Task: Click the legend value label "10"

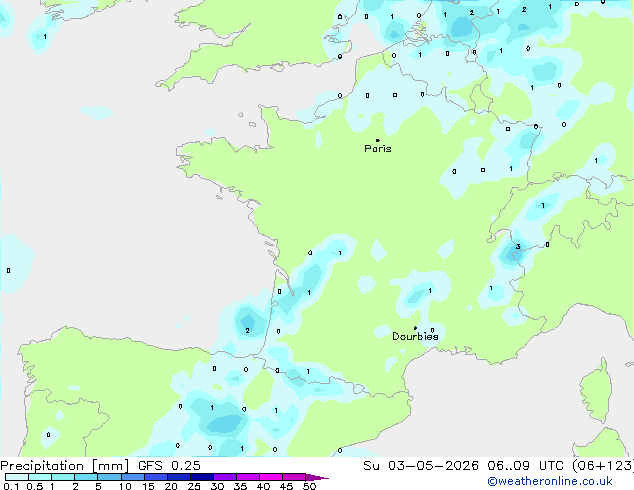Action: point(125,486)
